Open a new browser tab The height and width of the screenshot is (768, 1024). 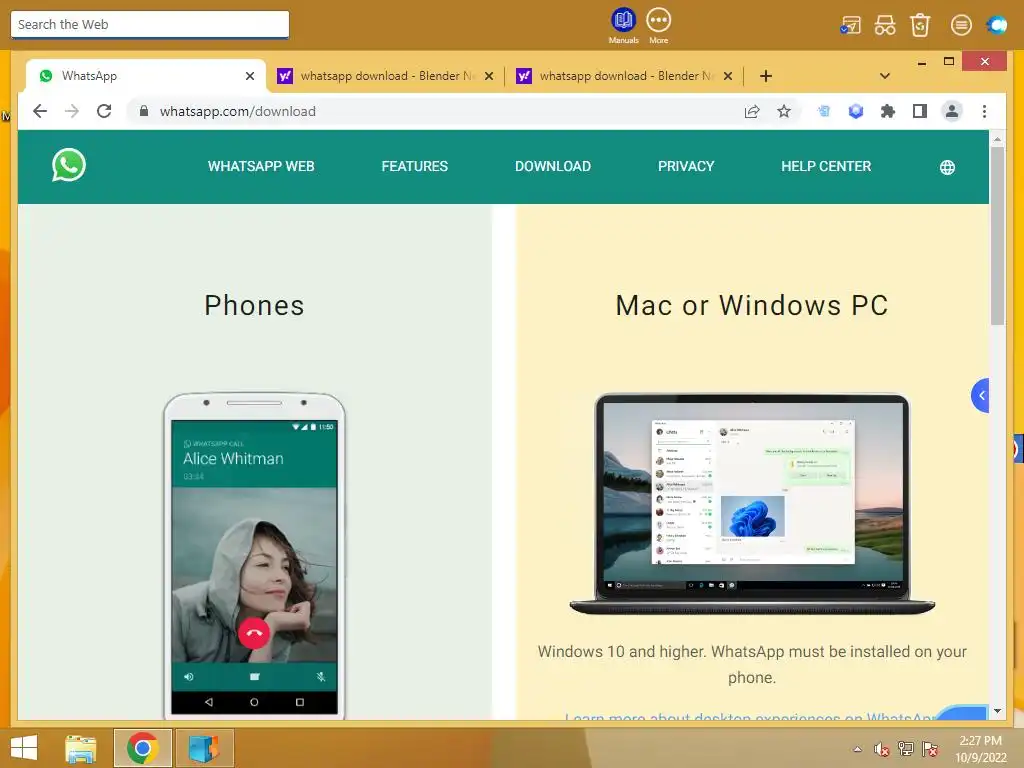click(x=765, y=76)
